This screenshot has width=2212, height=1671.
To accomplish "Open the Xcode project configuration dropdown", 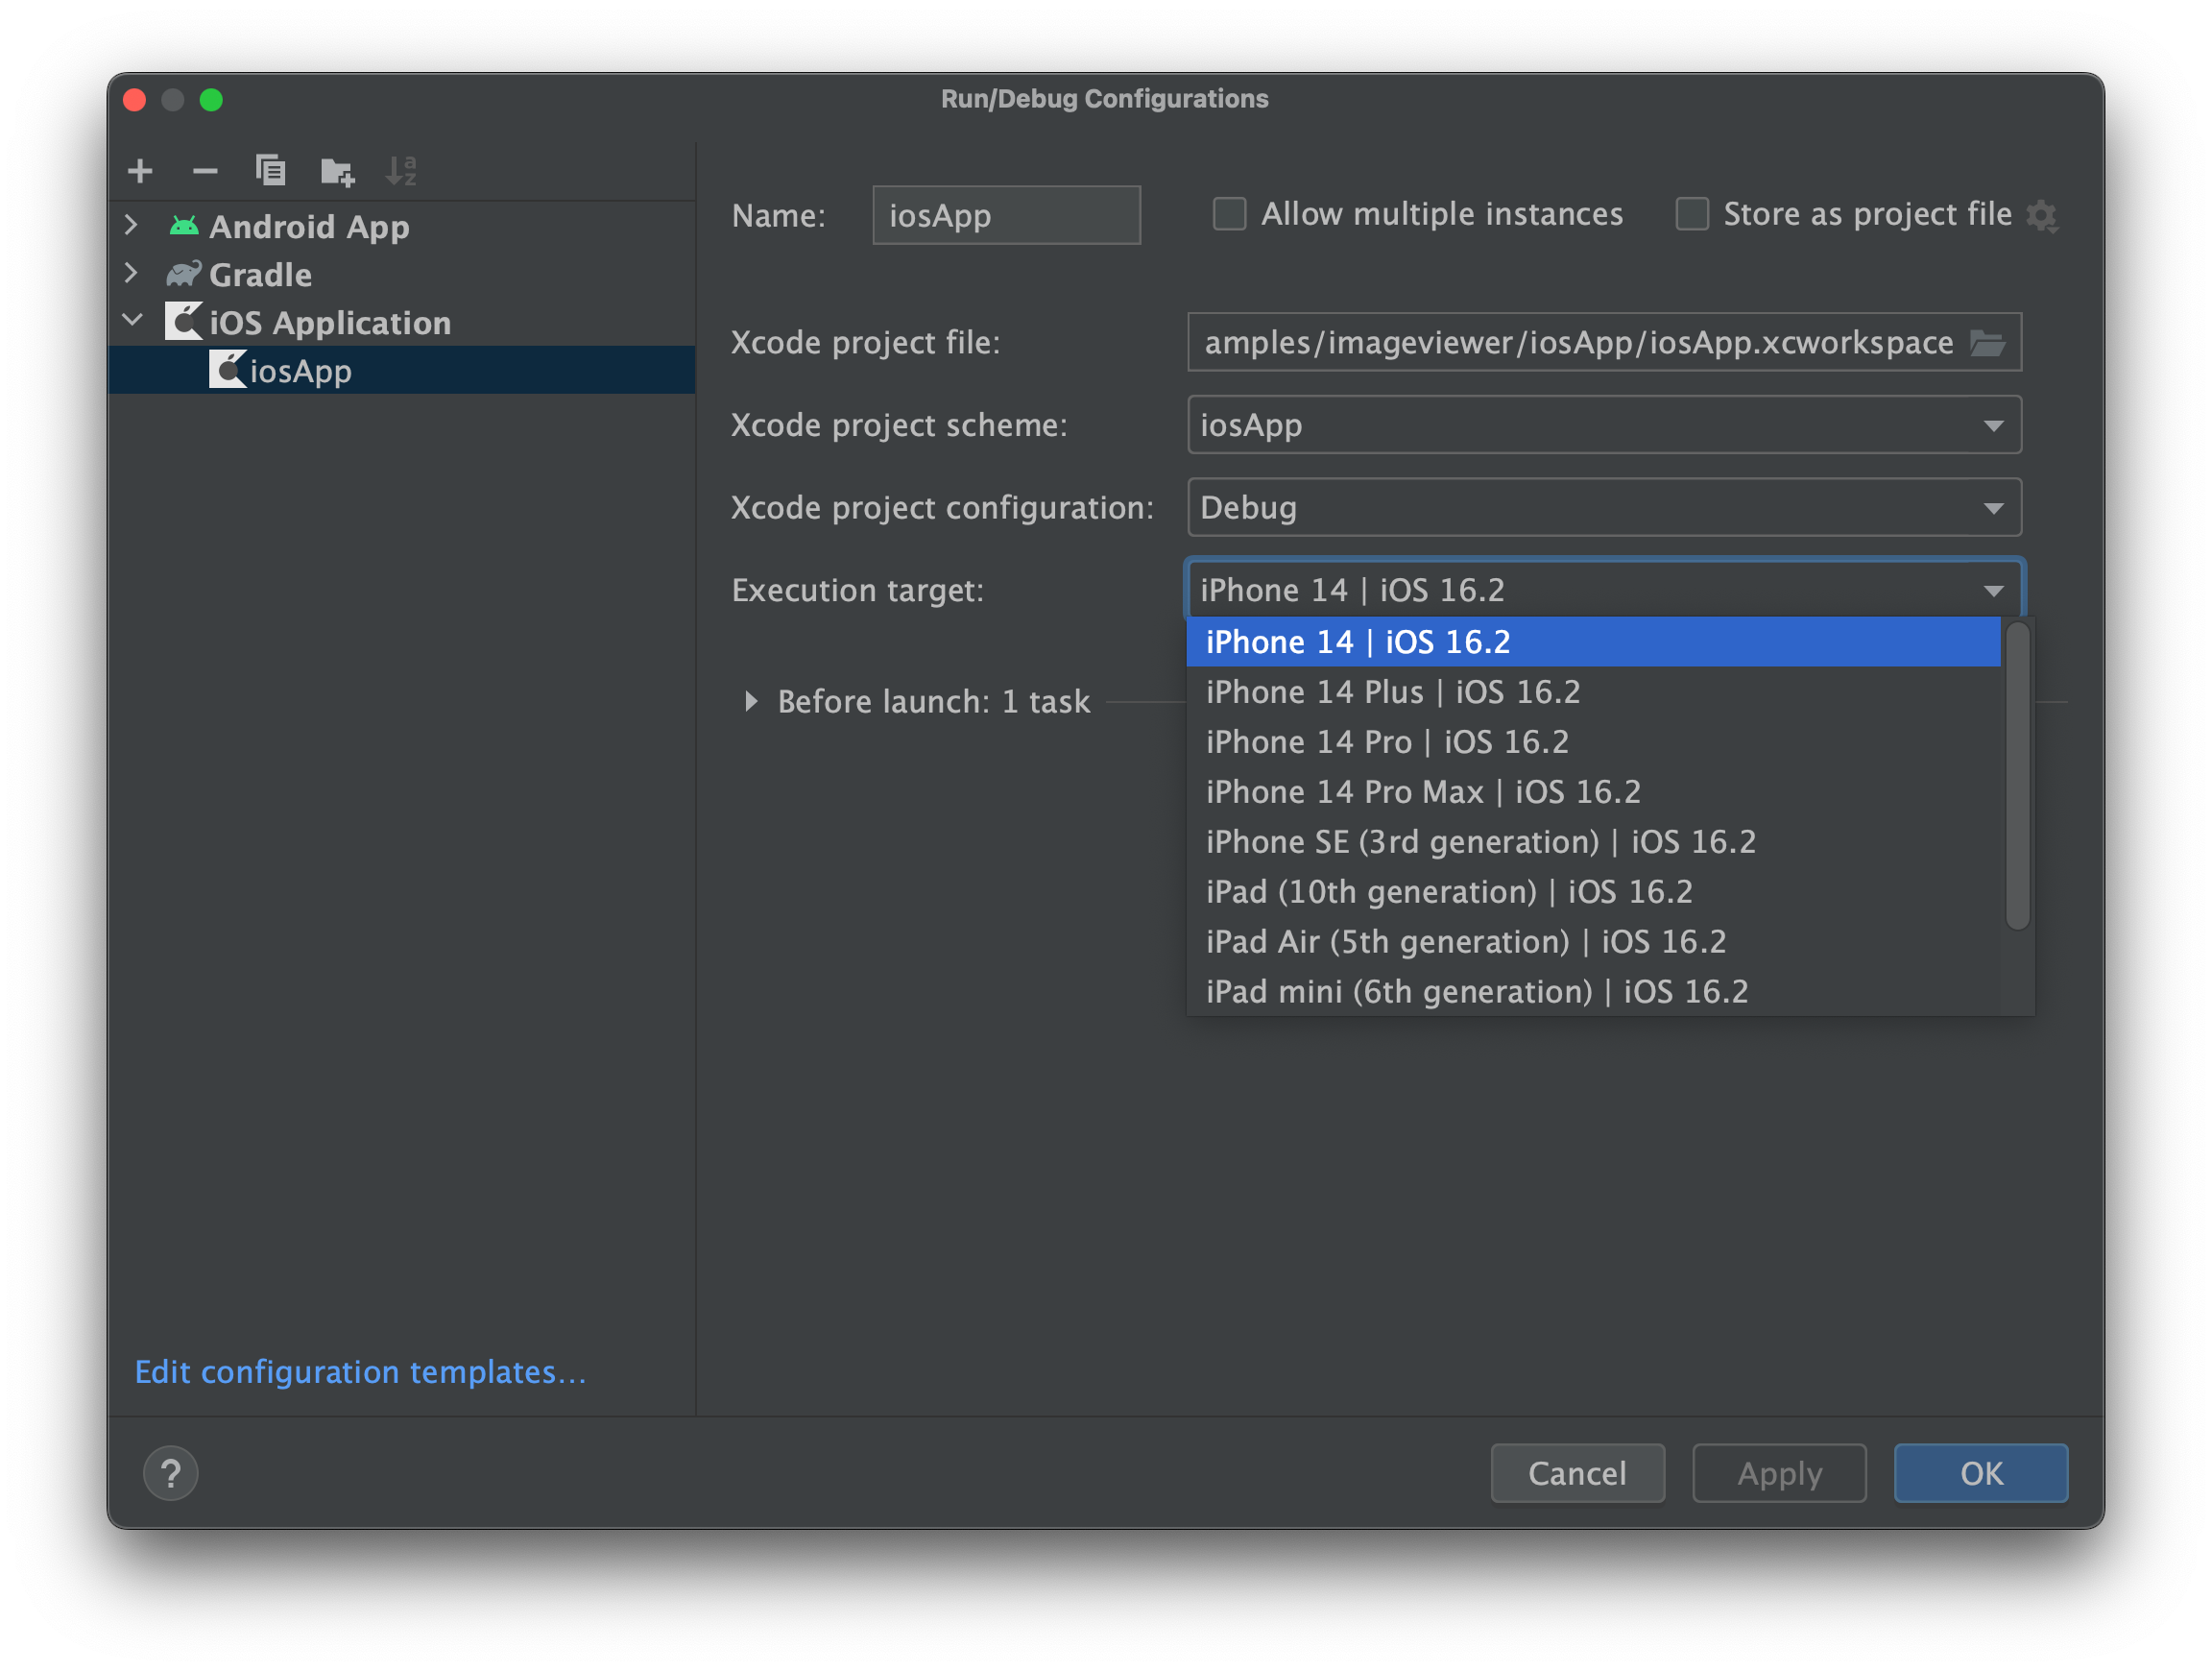I will coord(1993,508).
